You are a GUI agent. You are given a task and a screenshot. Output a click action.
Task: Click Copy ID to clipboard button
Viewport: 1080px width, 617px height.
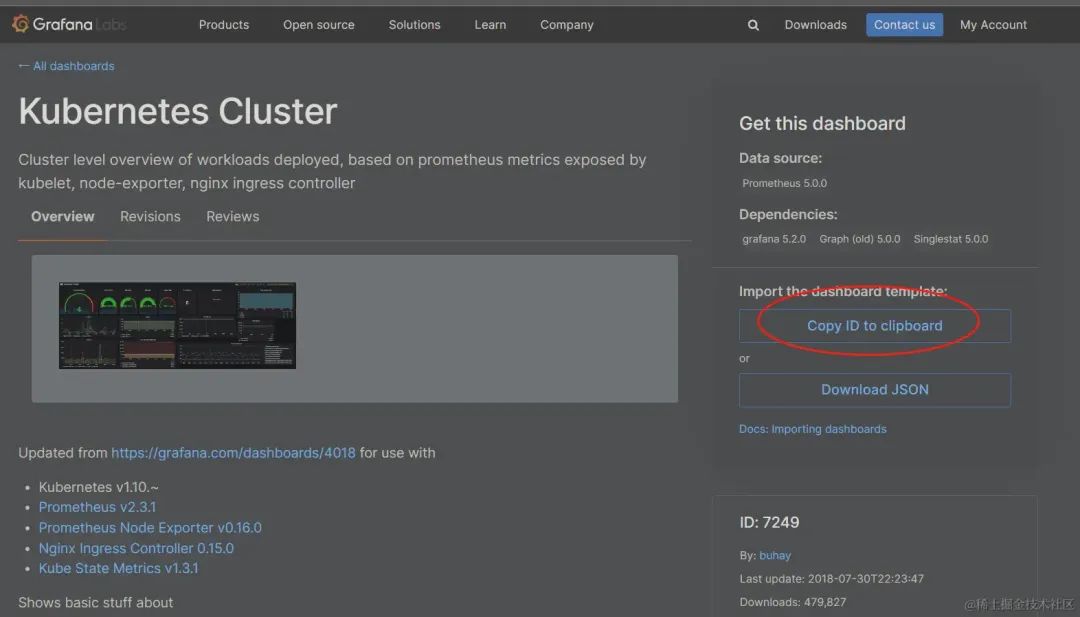pos(875,326)
